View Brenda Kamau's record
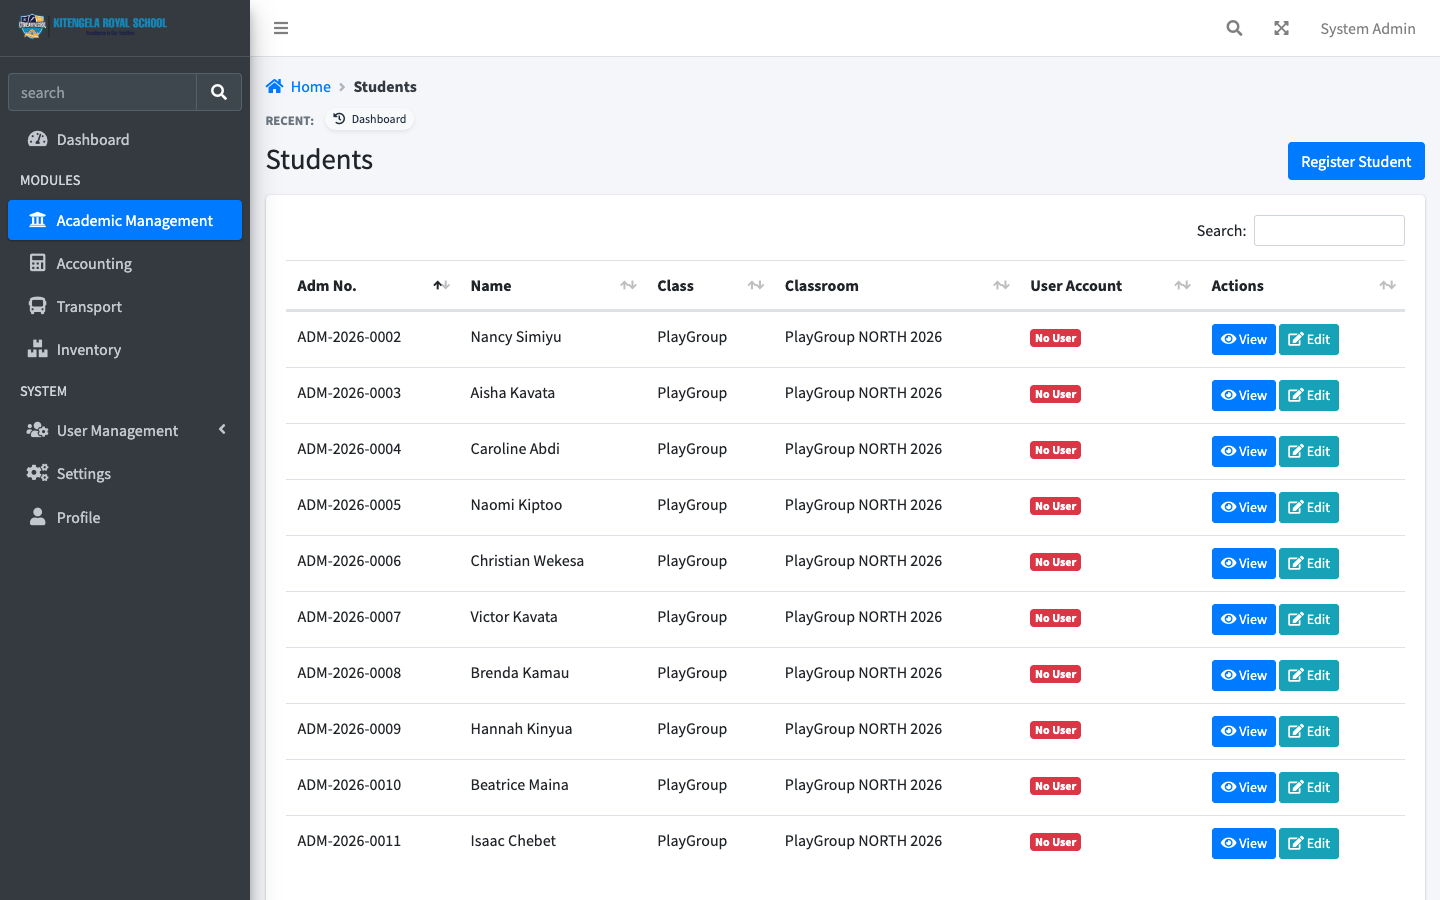 point(1243,675)
